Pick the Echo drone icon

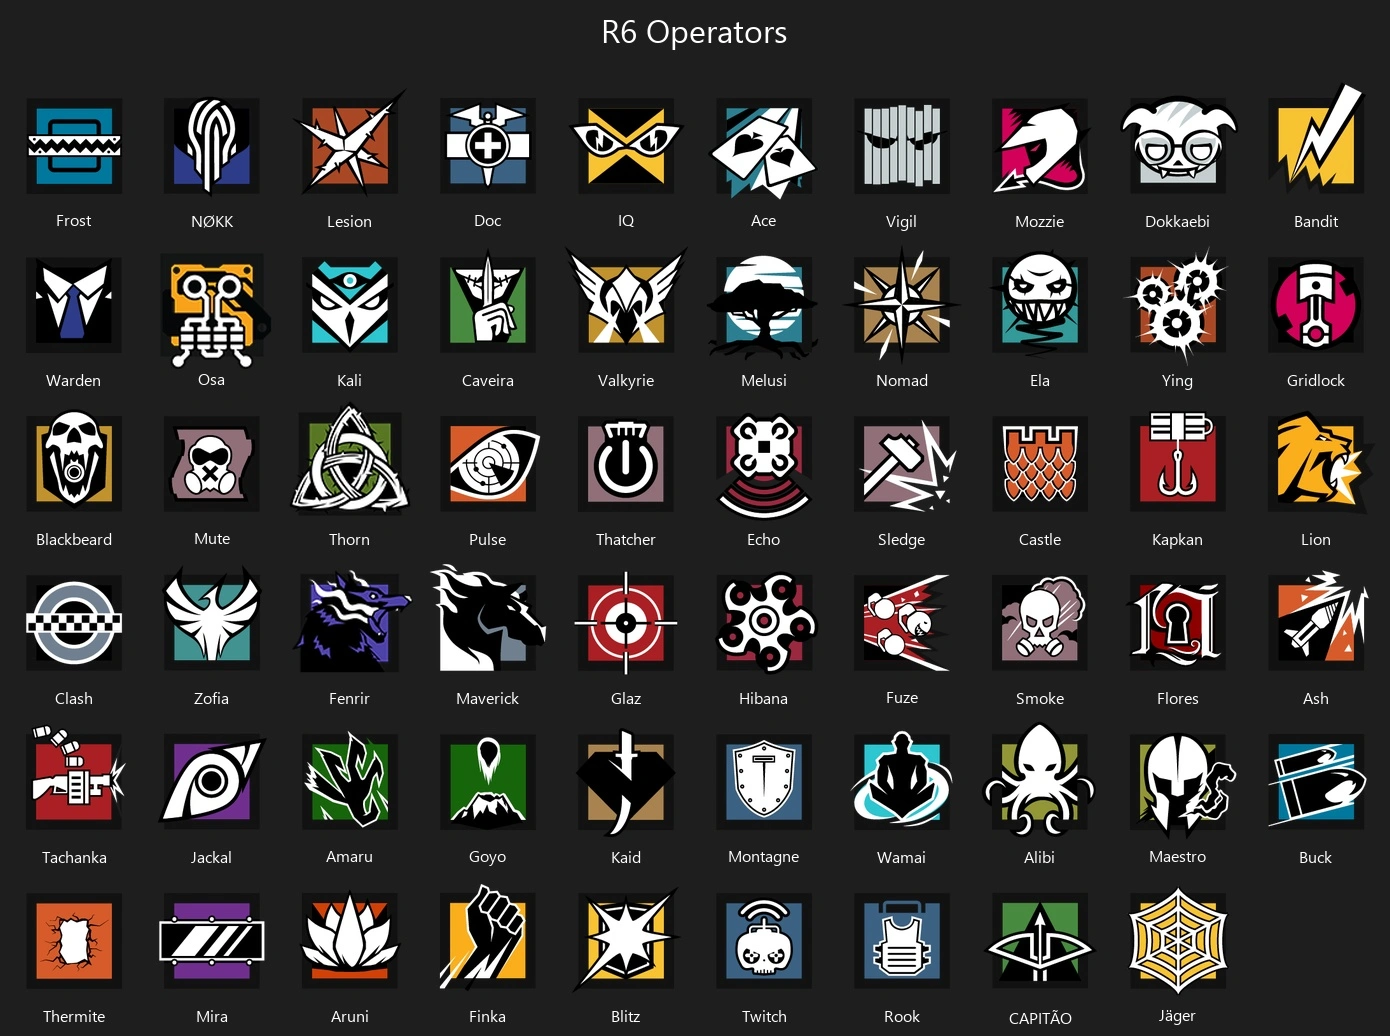(x=764, y=464)
